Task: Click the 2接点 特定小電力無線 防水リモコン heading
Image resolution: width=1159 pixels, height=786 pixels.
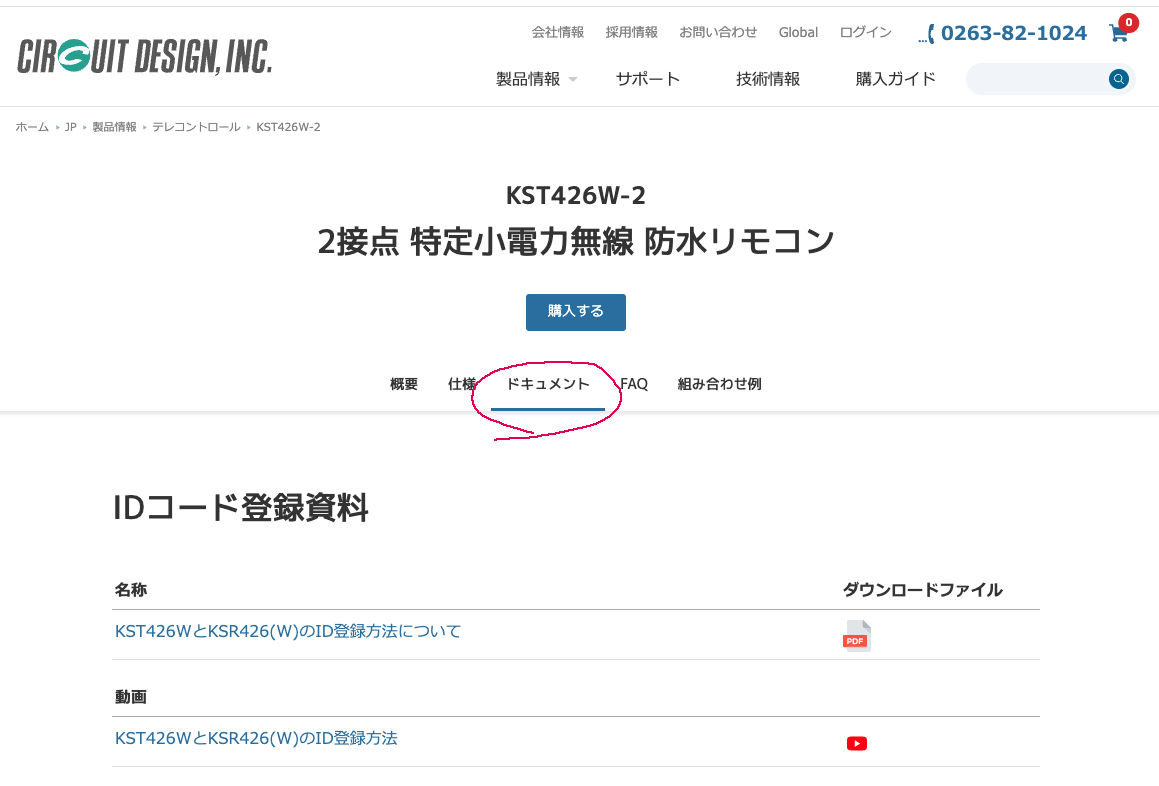Action: 576,242
